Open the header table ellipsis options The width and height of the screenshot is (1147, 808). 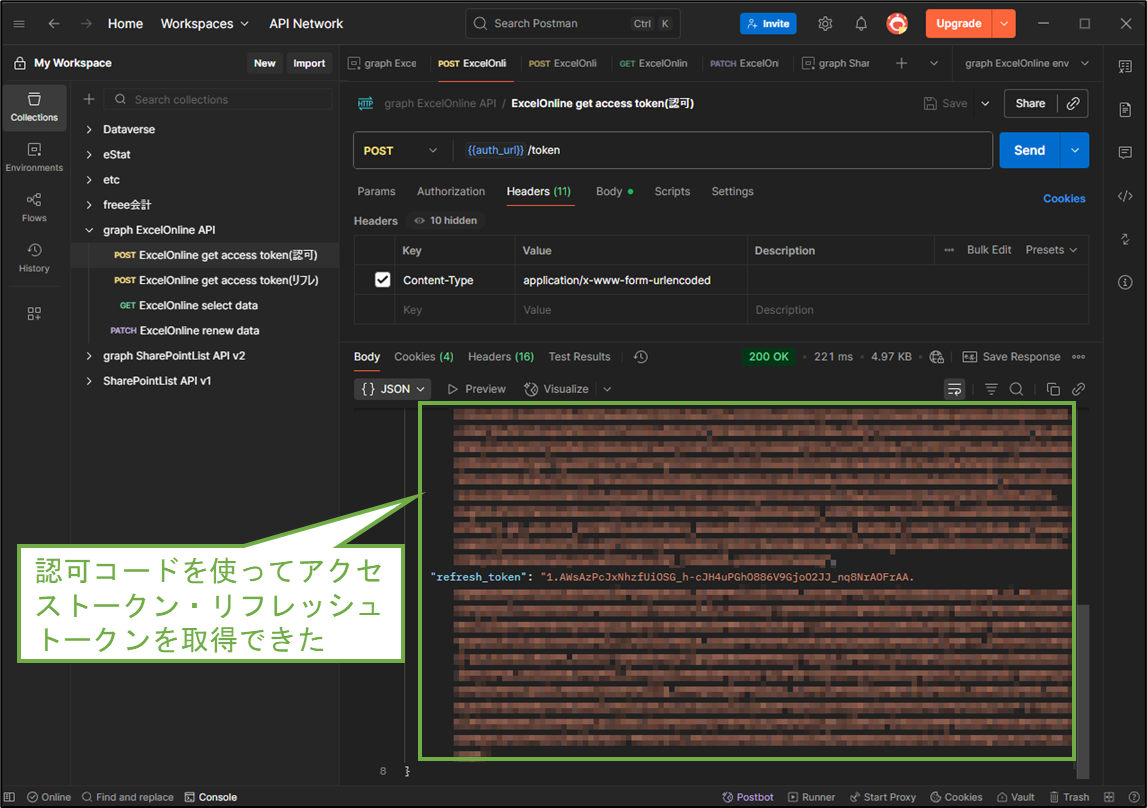(x=949, y=250)
